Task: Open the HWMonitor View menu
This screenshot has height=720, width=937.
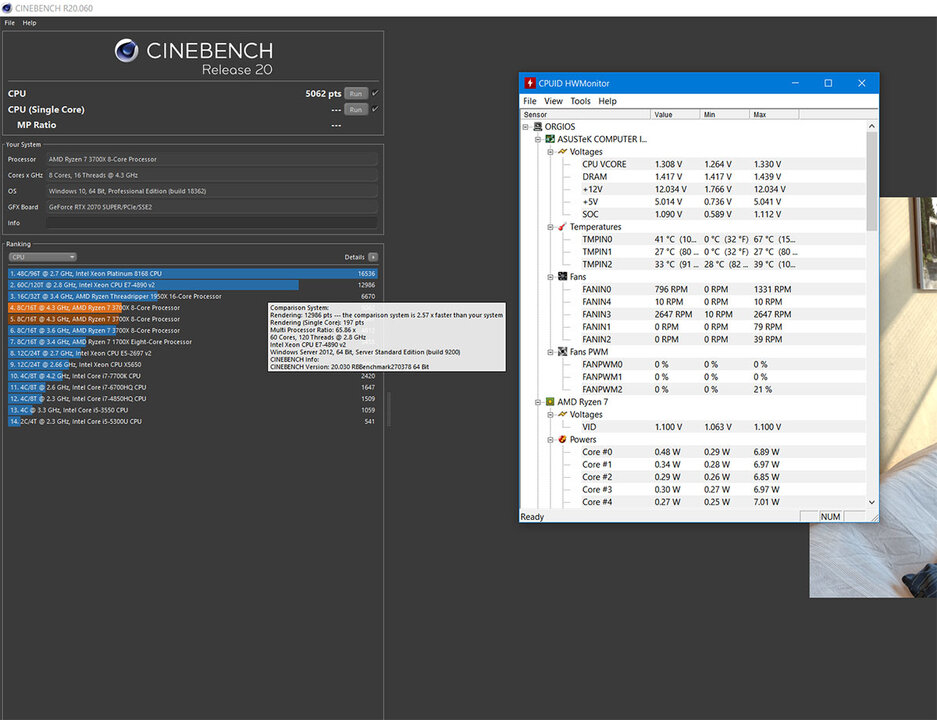Action: [553, 101]
